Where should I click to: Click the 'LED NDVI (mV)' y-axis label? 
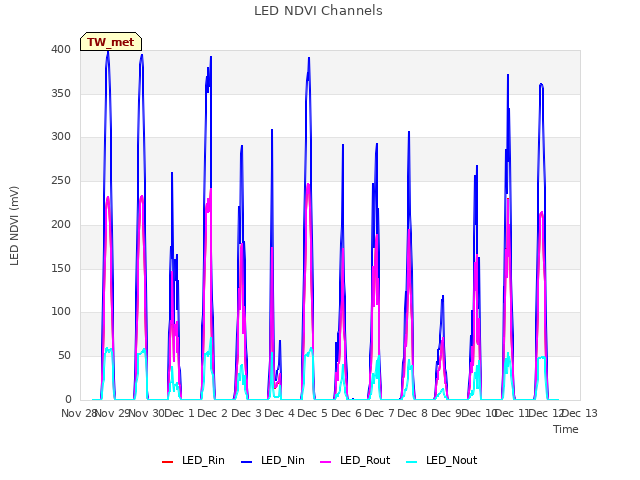point(14,226)
